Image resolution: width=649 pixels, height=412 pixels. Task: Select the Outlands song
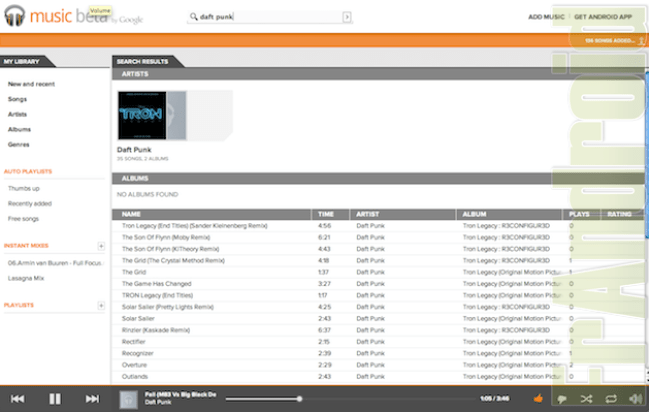point(135,377)
